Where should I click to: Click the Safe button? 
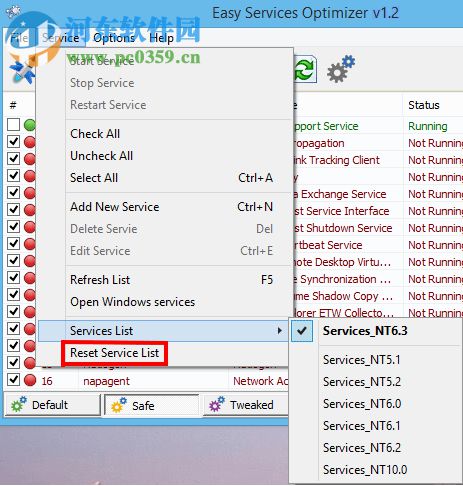coord(152,405)
